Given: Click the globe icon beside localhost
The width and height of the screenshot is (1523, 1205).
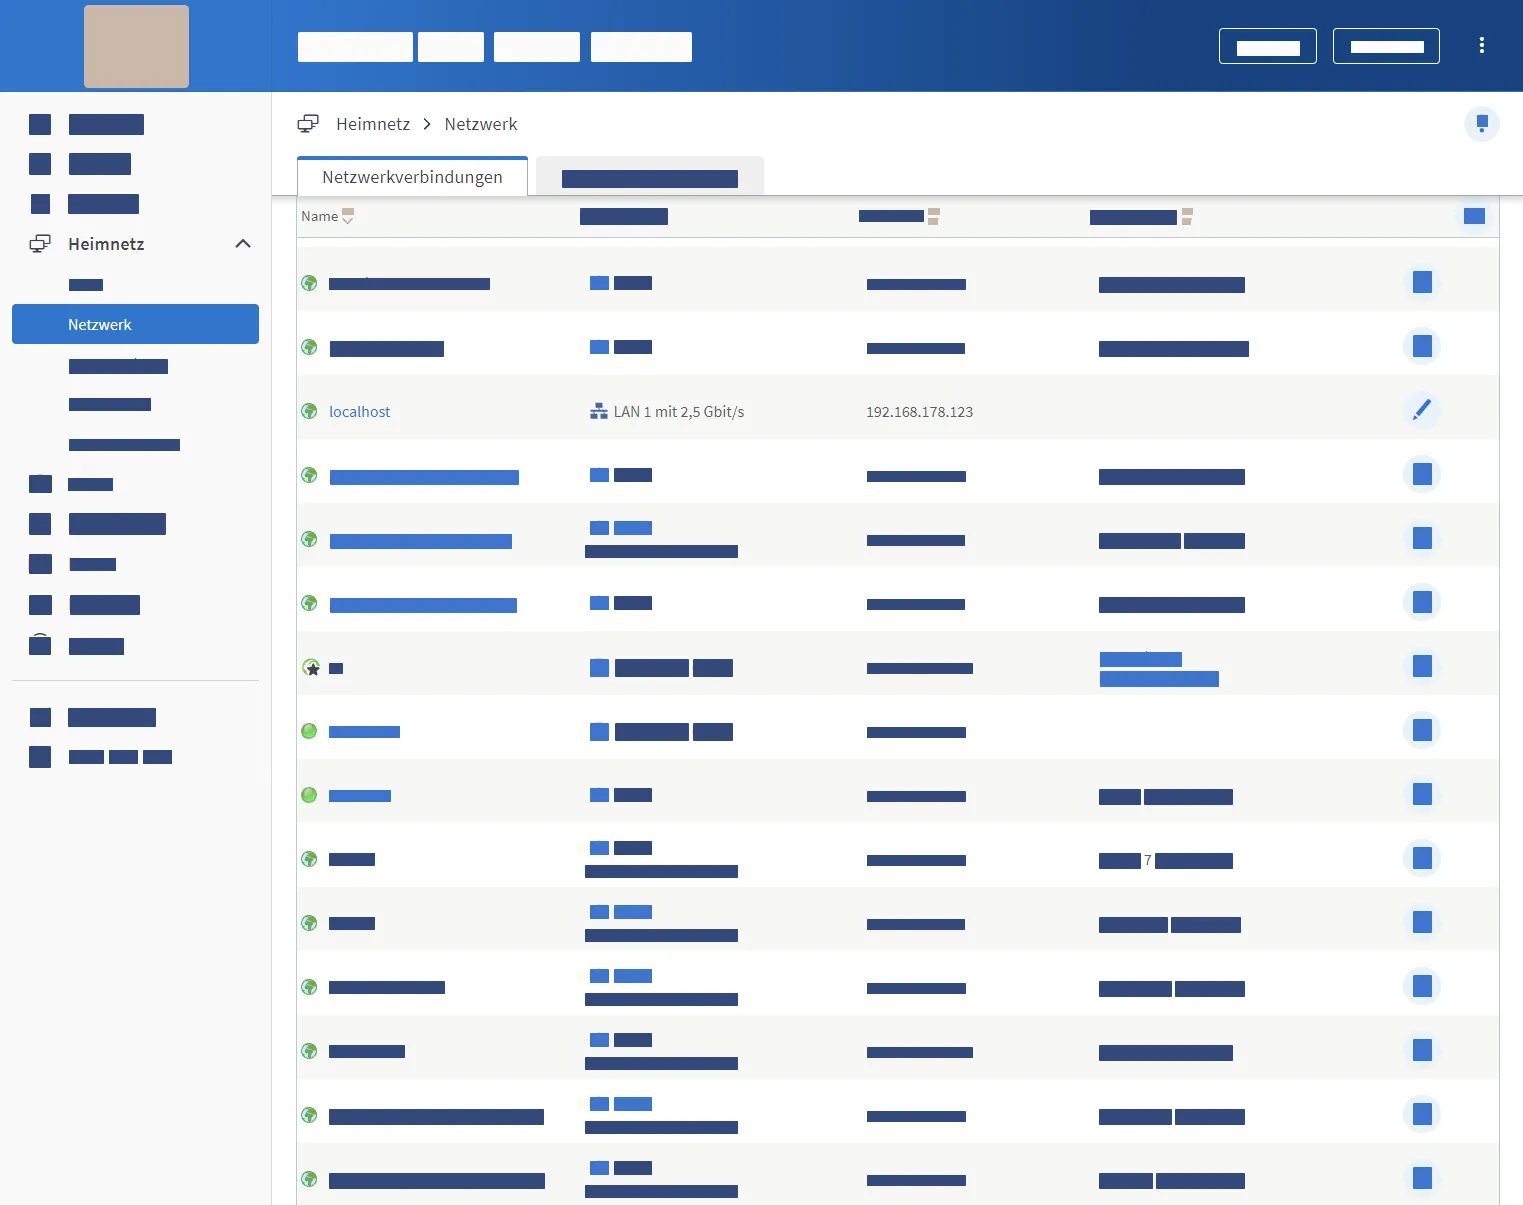Looking at the screenshot, I should click(309, 411).
